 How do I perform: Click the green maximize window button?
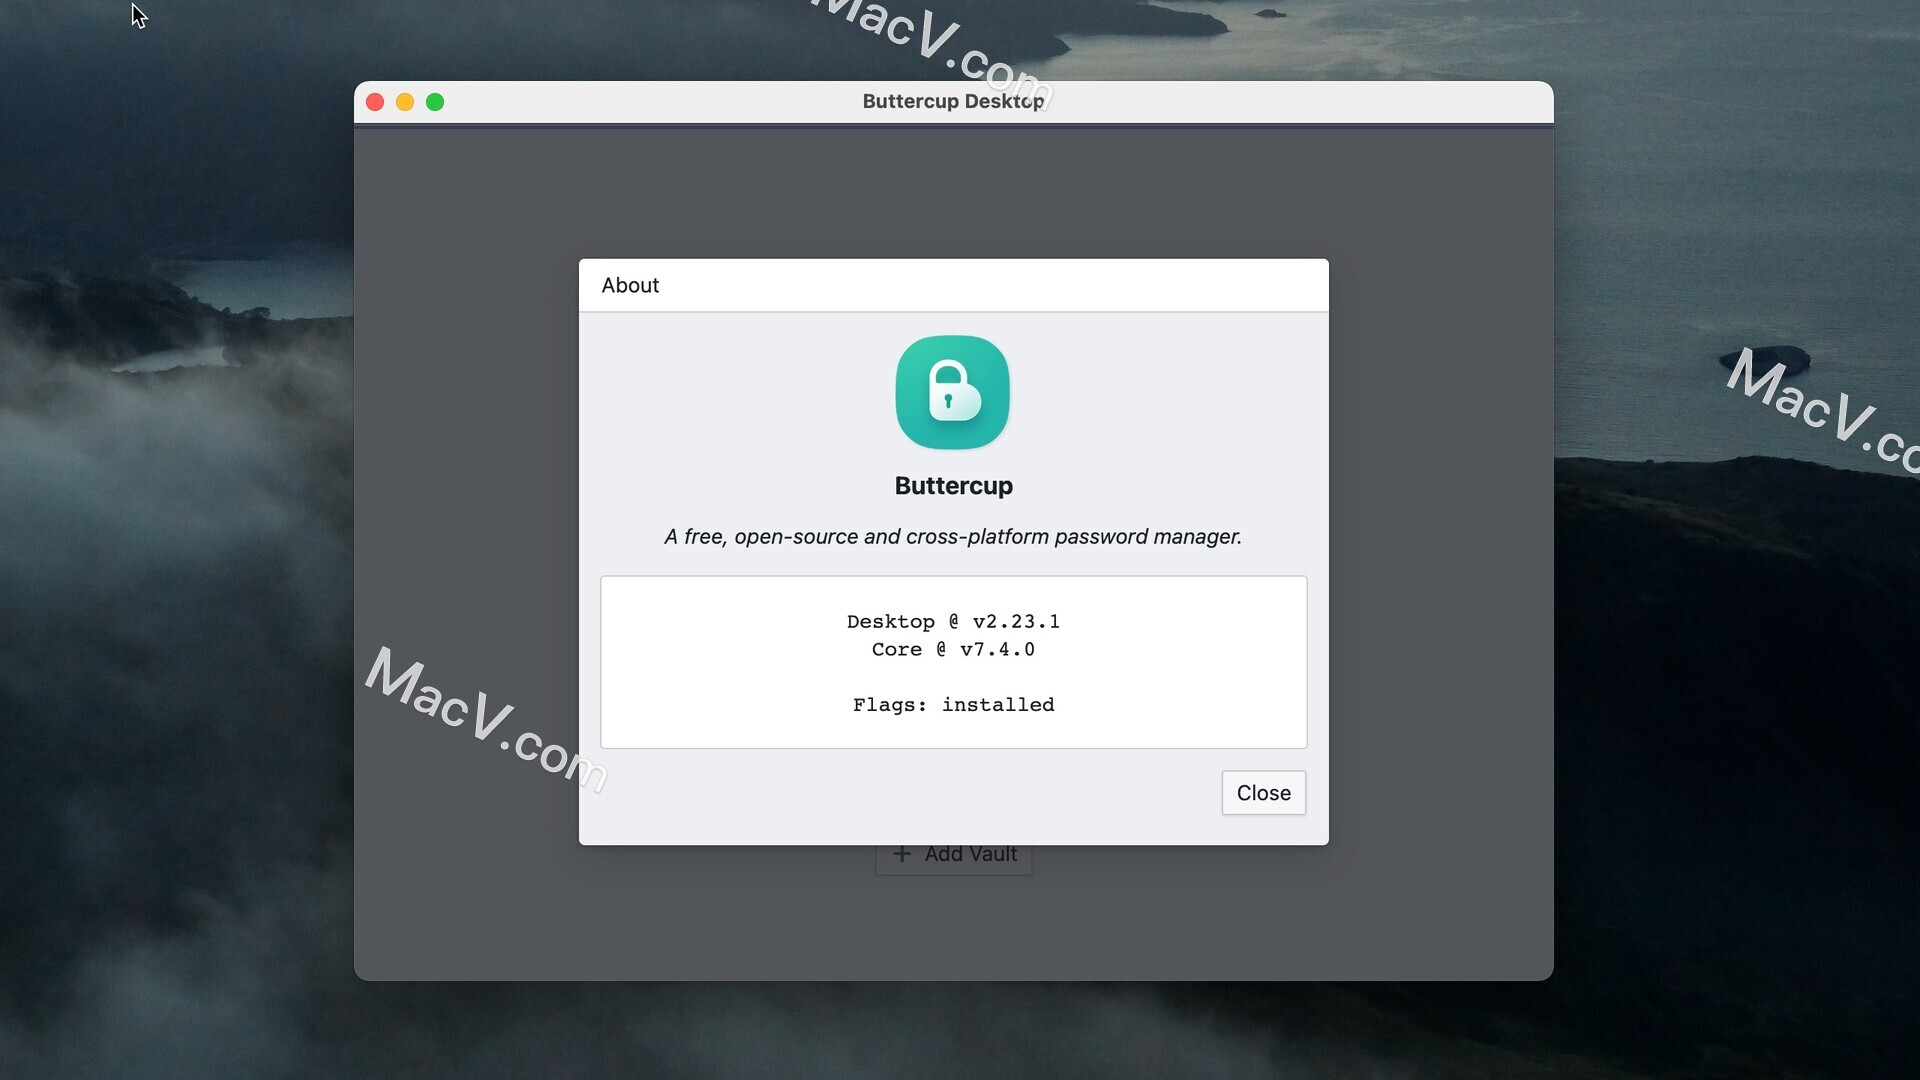pos(435,102)
